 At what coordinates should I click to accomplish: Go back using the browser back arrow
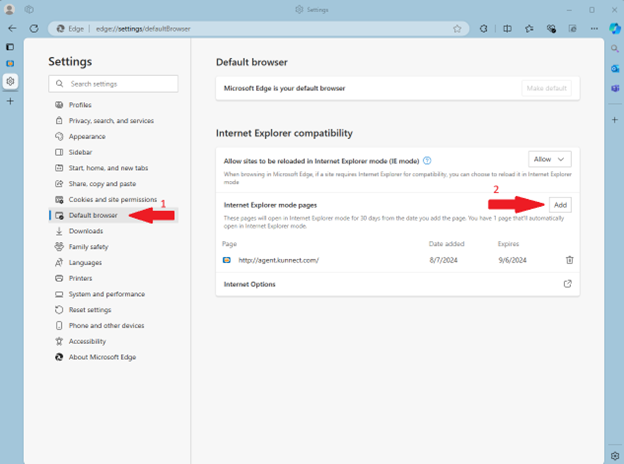[x=11, y=29]
